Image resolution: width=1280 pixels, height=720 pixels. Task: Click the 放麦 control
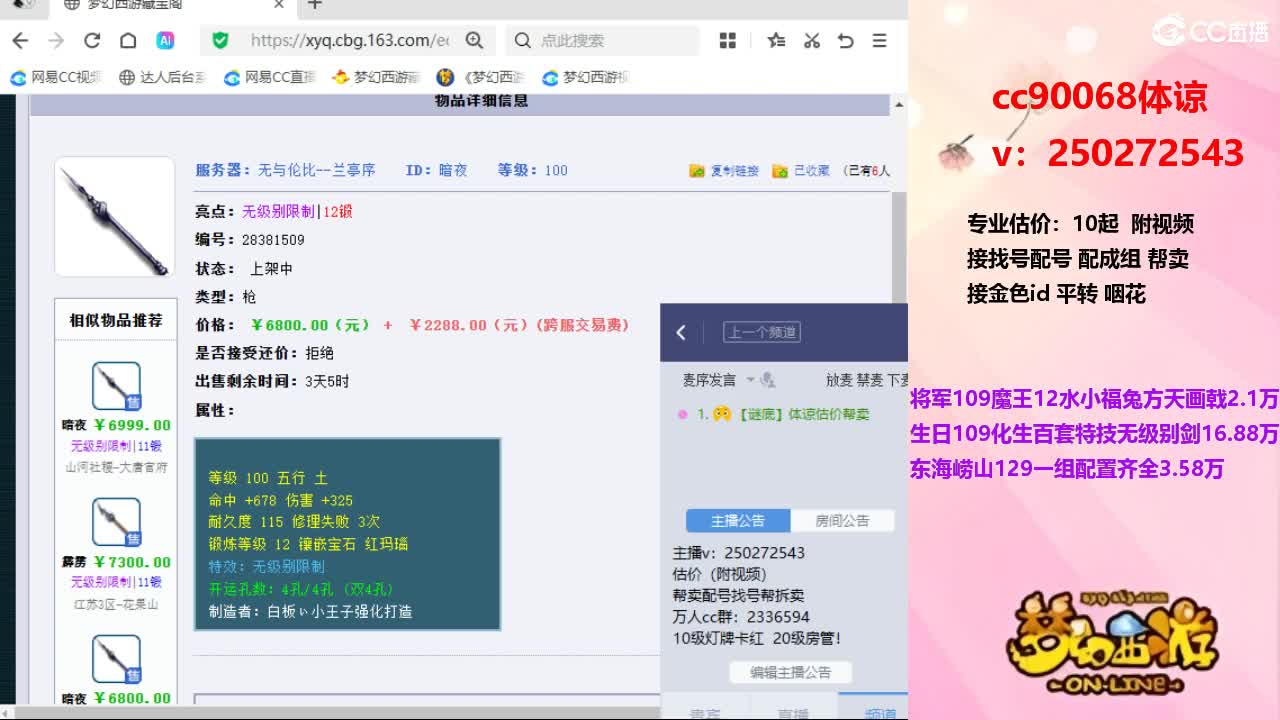839,380
